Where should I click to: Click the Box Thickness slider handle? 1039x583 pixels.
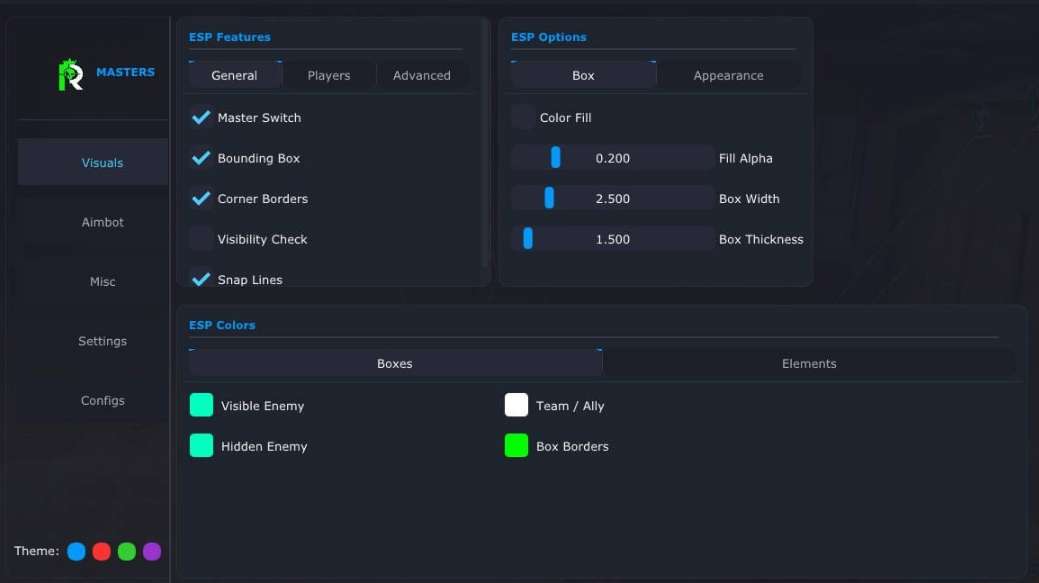(528, 238)
